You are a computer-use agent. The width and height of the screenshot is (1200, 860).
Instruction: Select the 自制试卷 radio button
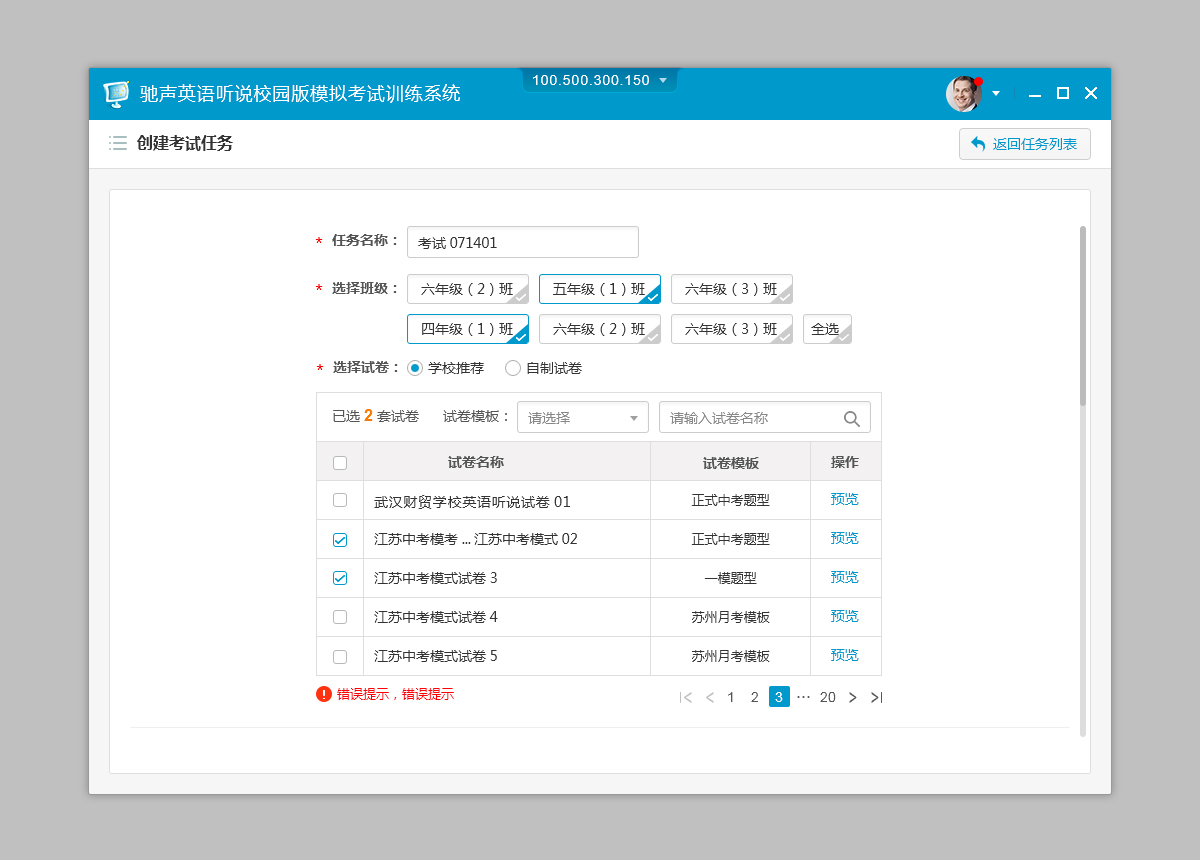tap(513, 368)
